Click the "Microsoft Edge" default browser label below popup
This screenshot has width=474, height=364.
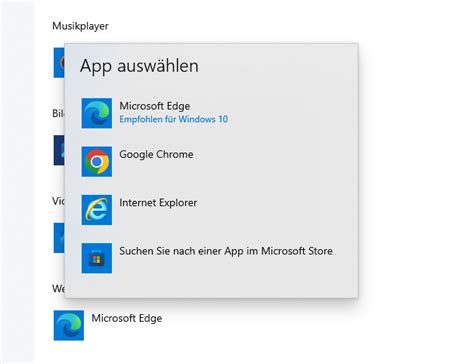pyautogui.click(x=127, y=318)
